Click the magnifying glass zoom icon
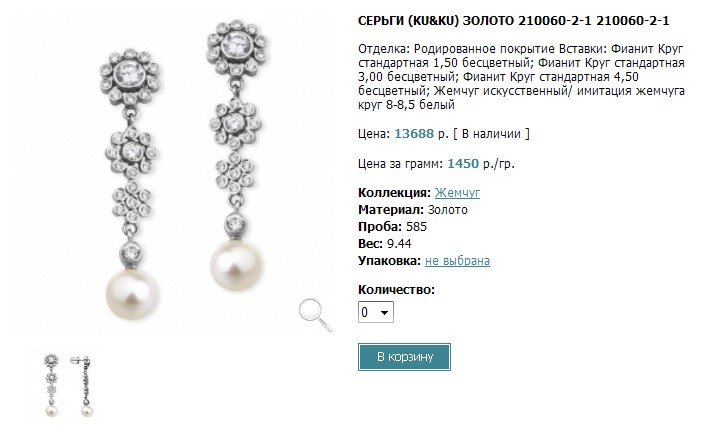 (316, 316)
